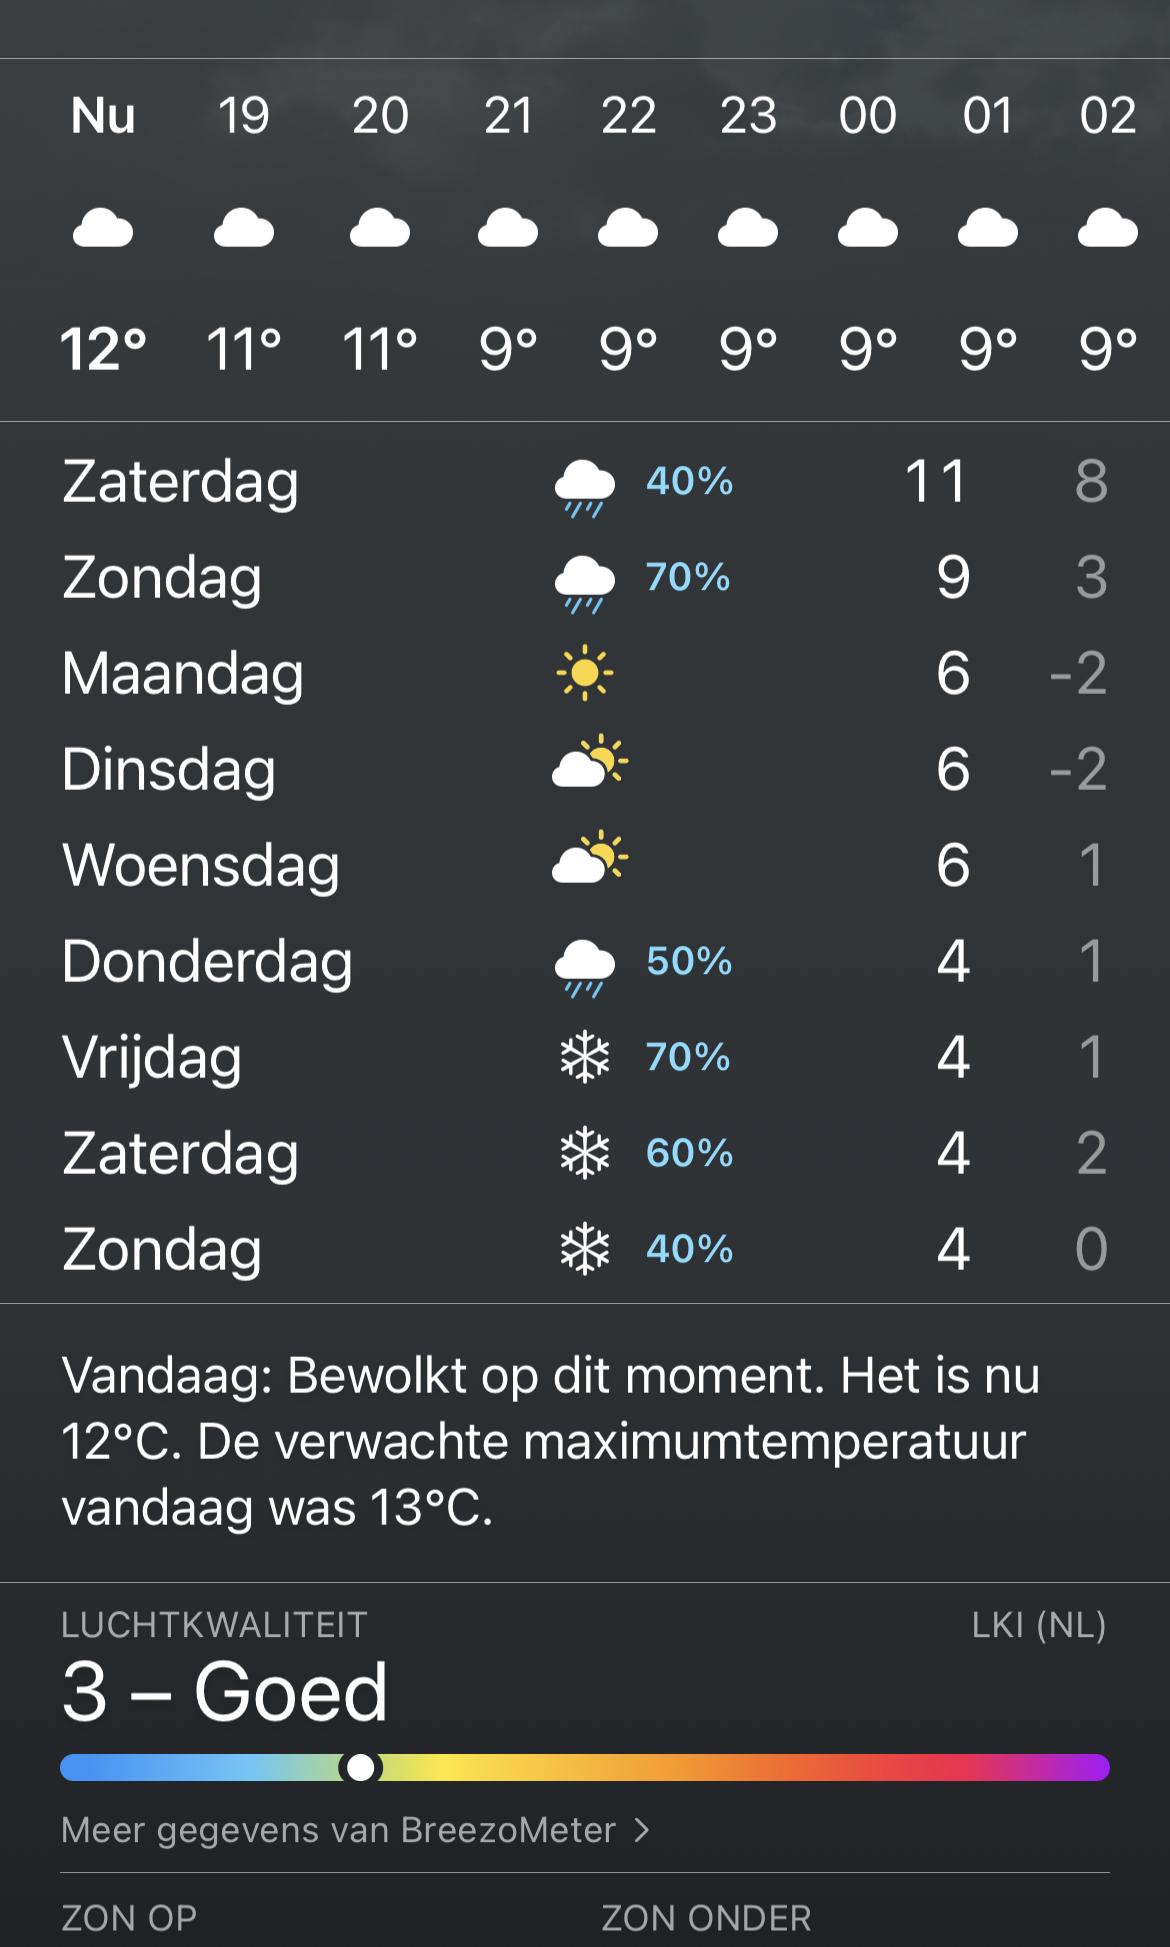
Task: Tap the 70% rain chance for Vrijdag
Action: pos(688,1057)
